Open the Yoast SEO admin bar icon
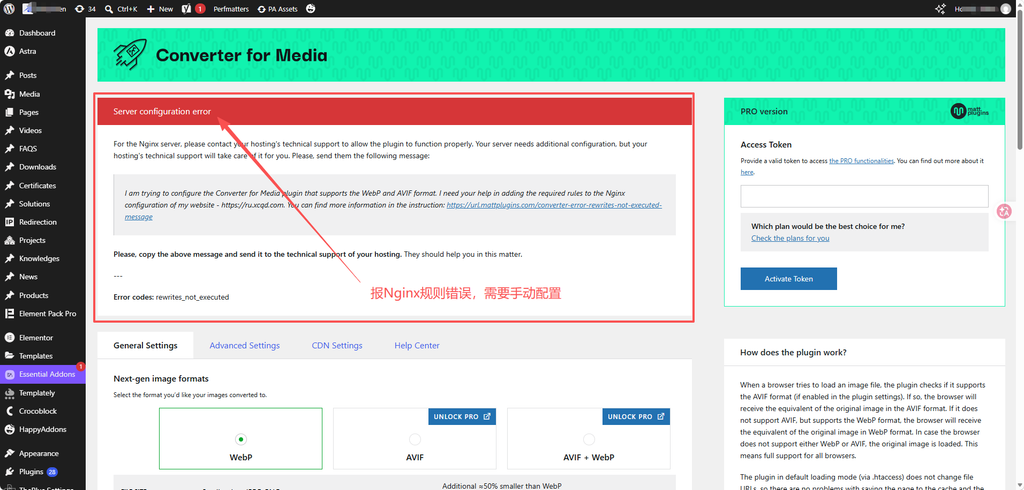Viewport: 1024px width, 490px height. click(x=187, y=9)
